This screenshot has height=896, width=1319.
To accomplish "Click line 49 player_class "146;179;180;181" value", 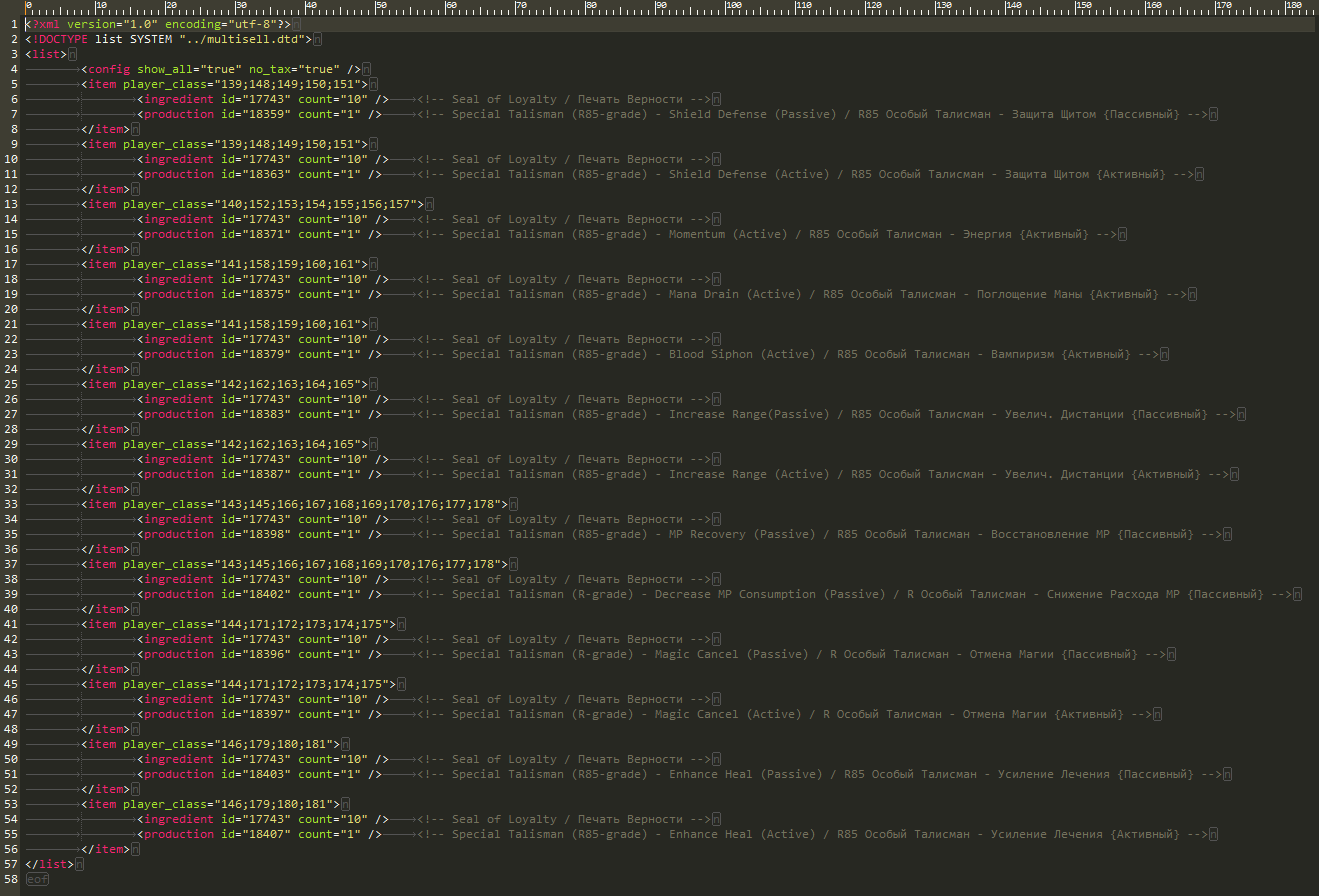I will pyautogui.click(x=273, y=744).
